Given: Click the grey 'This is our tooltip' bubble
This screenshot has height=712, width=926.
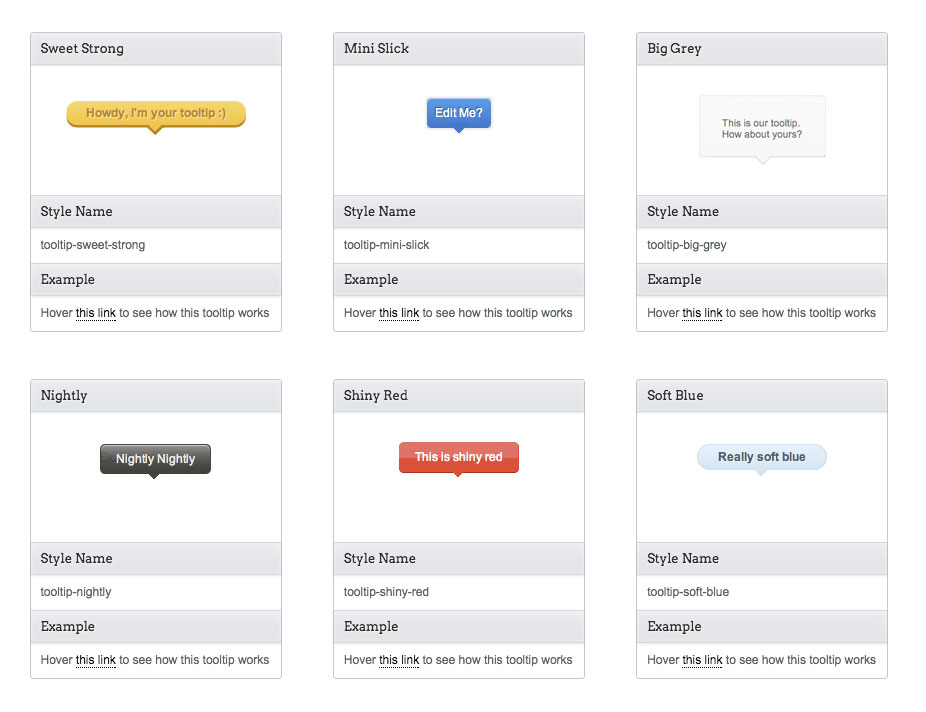Looking at the screenshot, I should [x=762, y=128].
